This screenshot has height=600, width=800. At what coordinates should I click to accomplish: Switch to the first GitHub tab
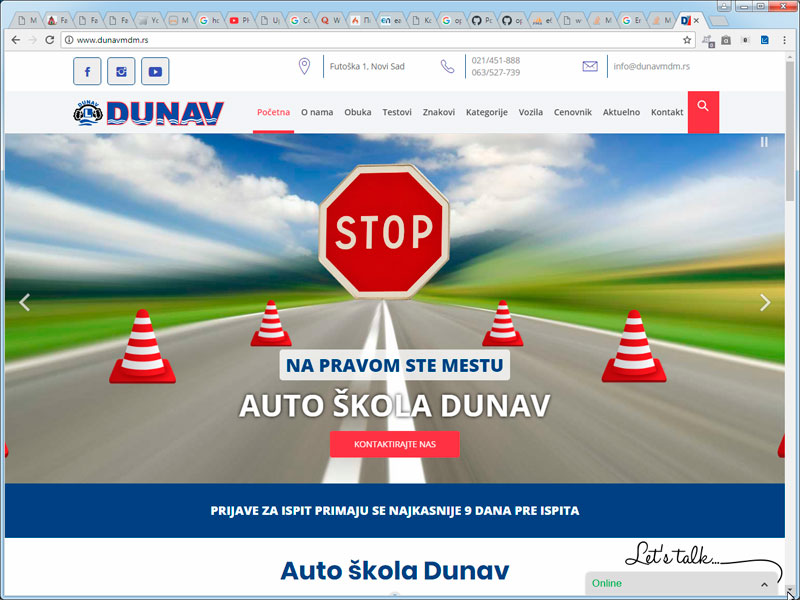tap(482, 20)
